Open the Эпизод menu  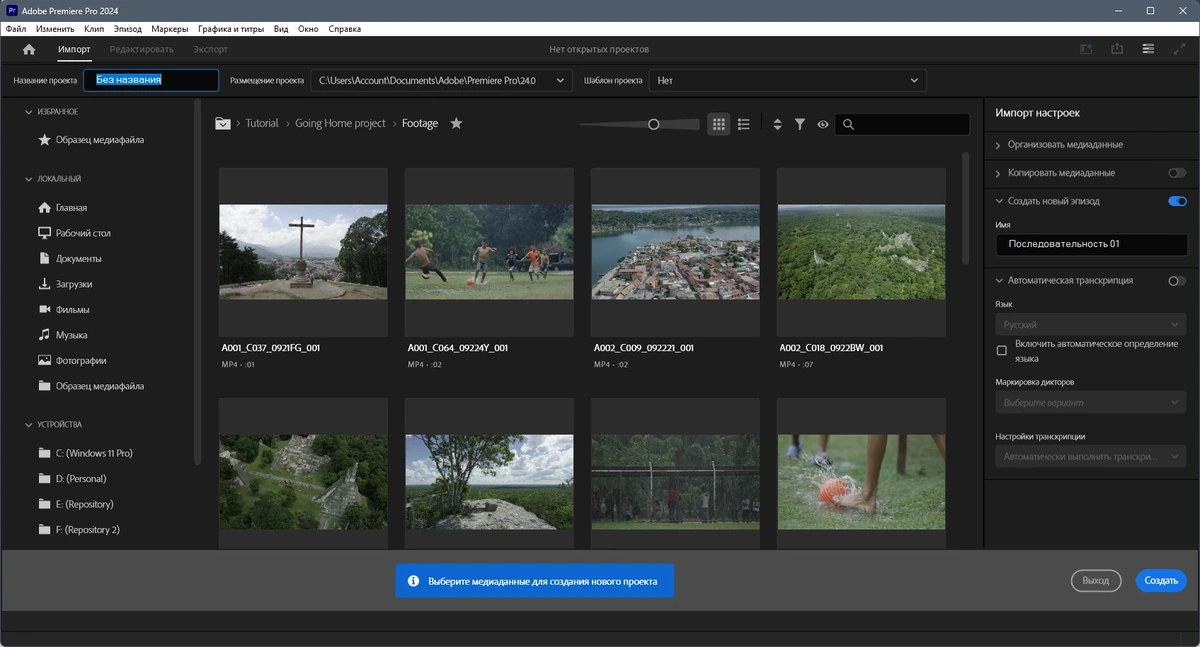(x=128, y=29)
